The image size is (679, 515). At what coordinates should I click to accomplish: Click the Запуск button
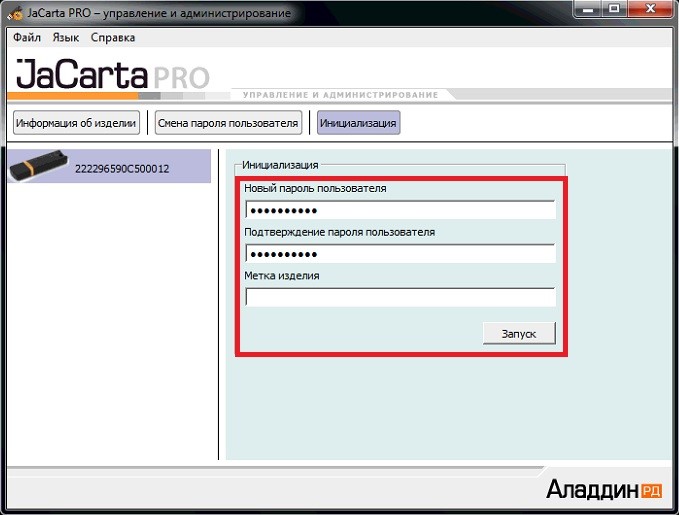(x=519, y=334)
